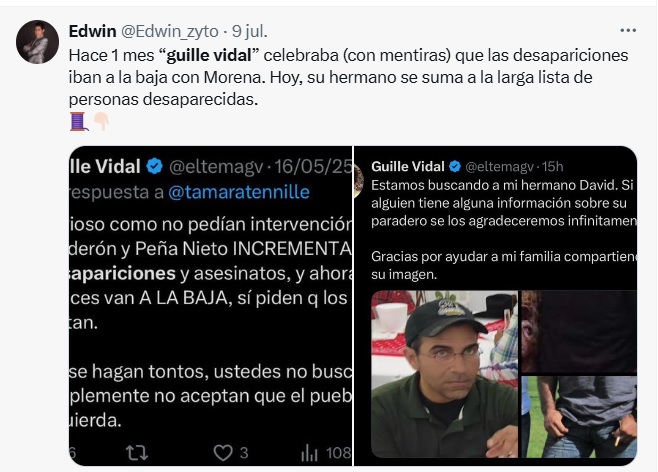Click the purple thread spool emoji
Image resolution: width=658 pixels, height=472 pixels.
(78, 122)
